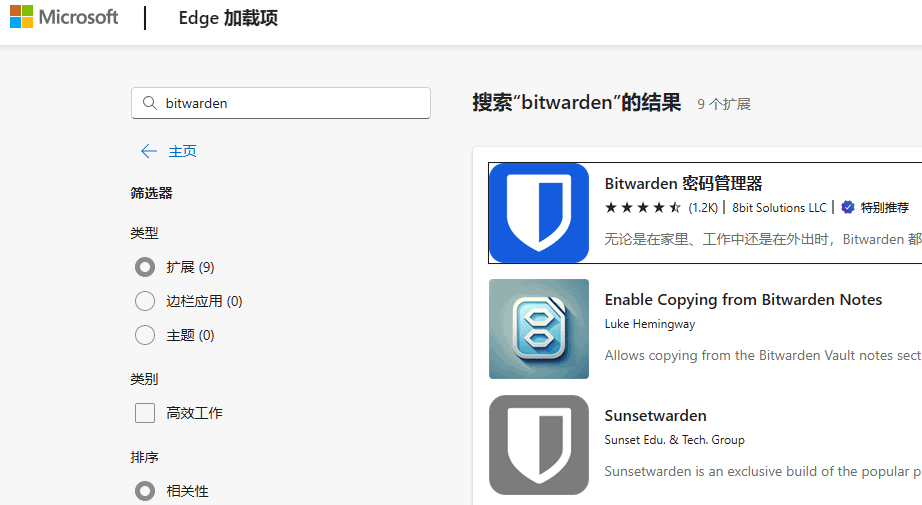922x505 pixels.
Task: Focus the bitwarden search field
Action: click(281, 103)
